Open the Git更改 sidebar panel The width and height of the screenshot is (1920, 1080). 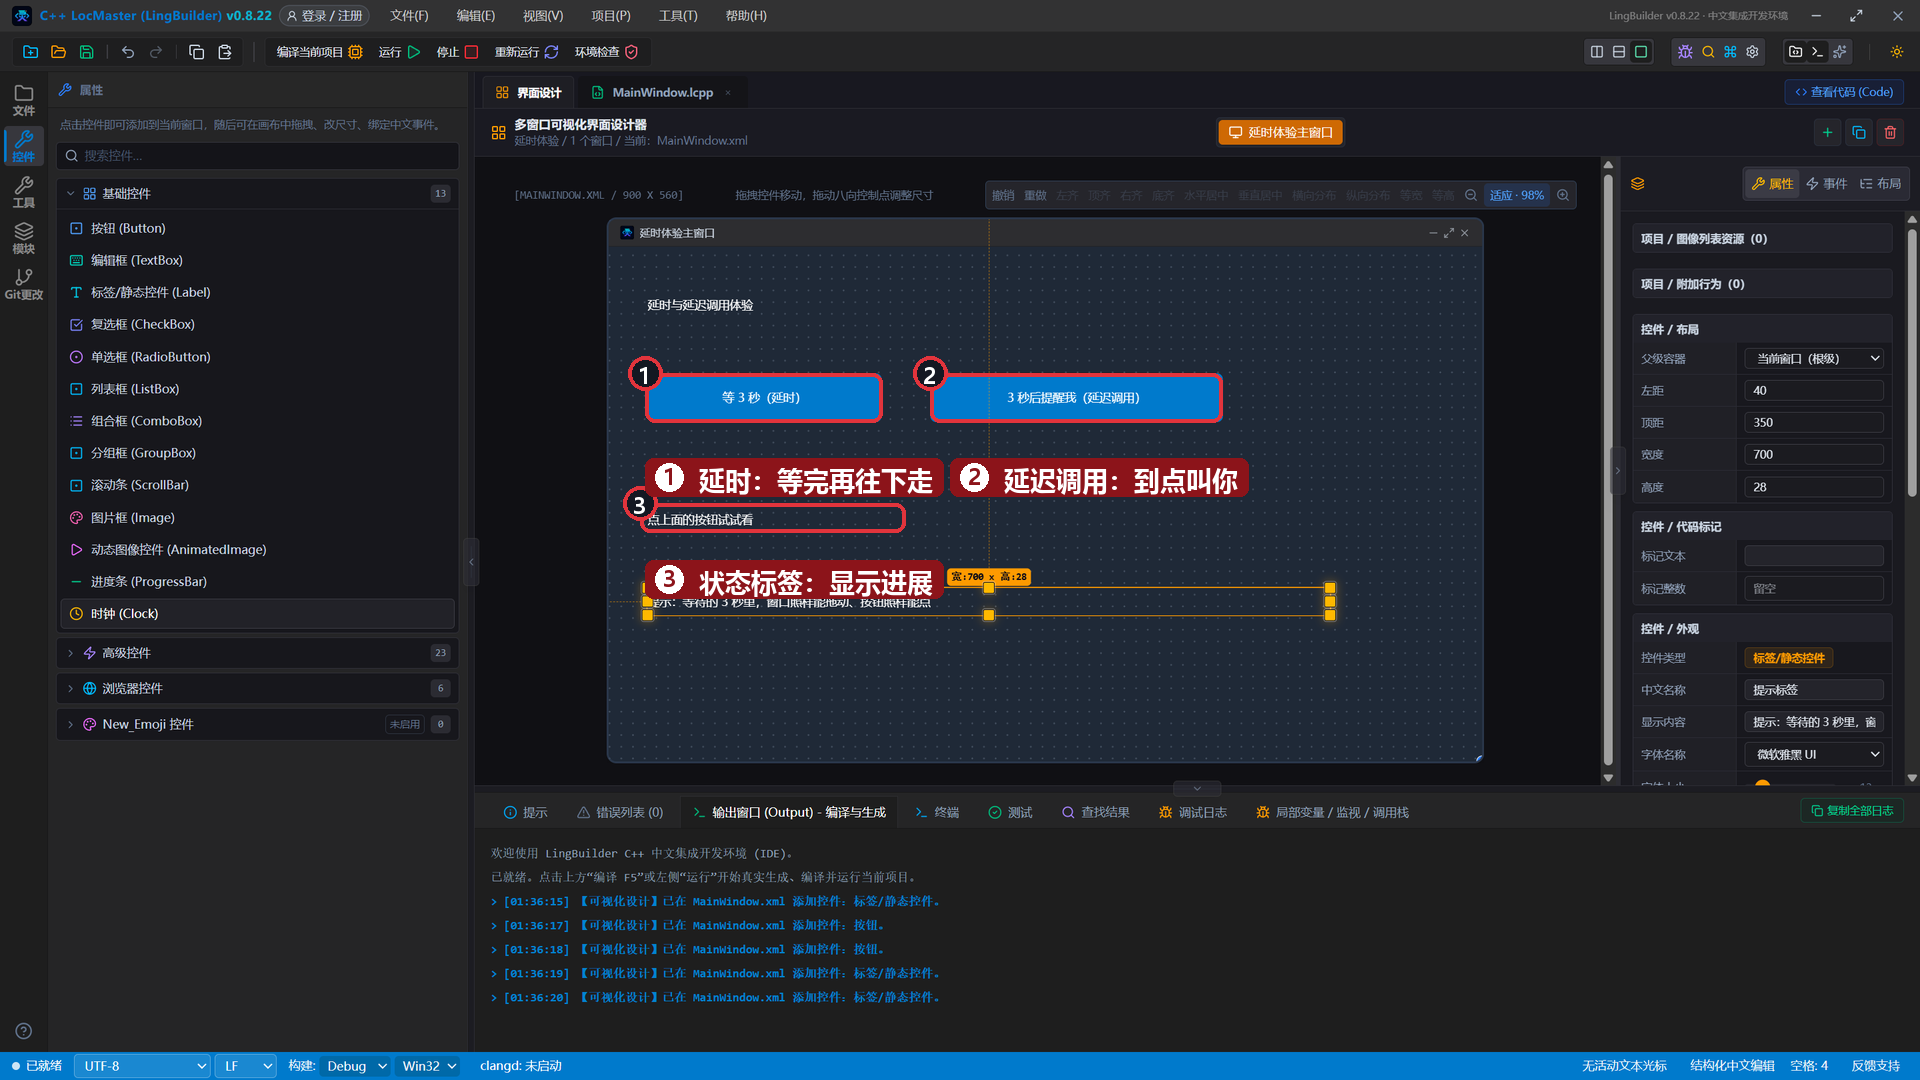click(x=24, y=284)
